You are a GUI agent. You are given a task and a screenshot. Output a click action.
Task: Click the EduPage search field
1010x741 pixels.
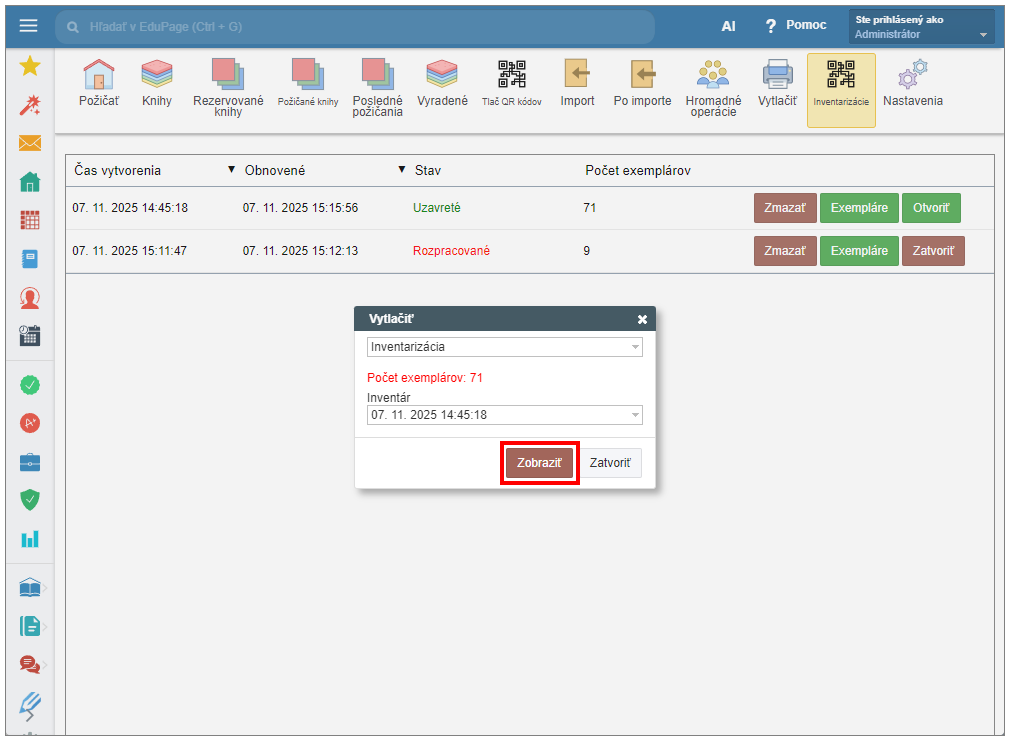(355, 27)
